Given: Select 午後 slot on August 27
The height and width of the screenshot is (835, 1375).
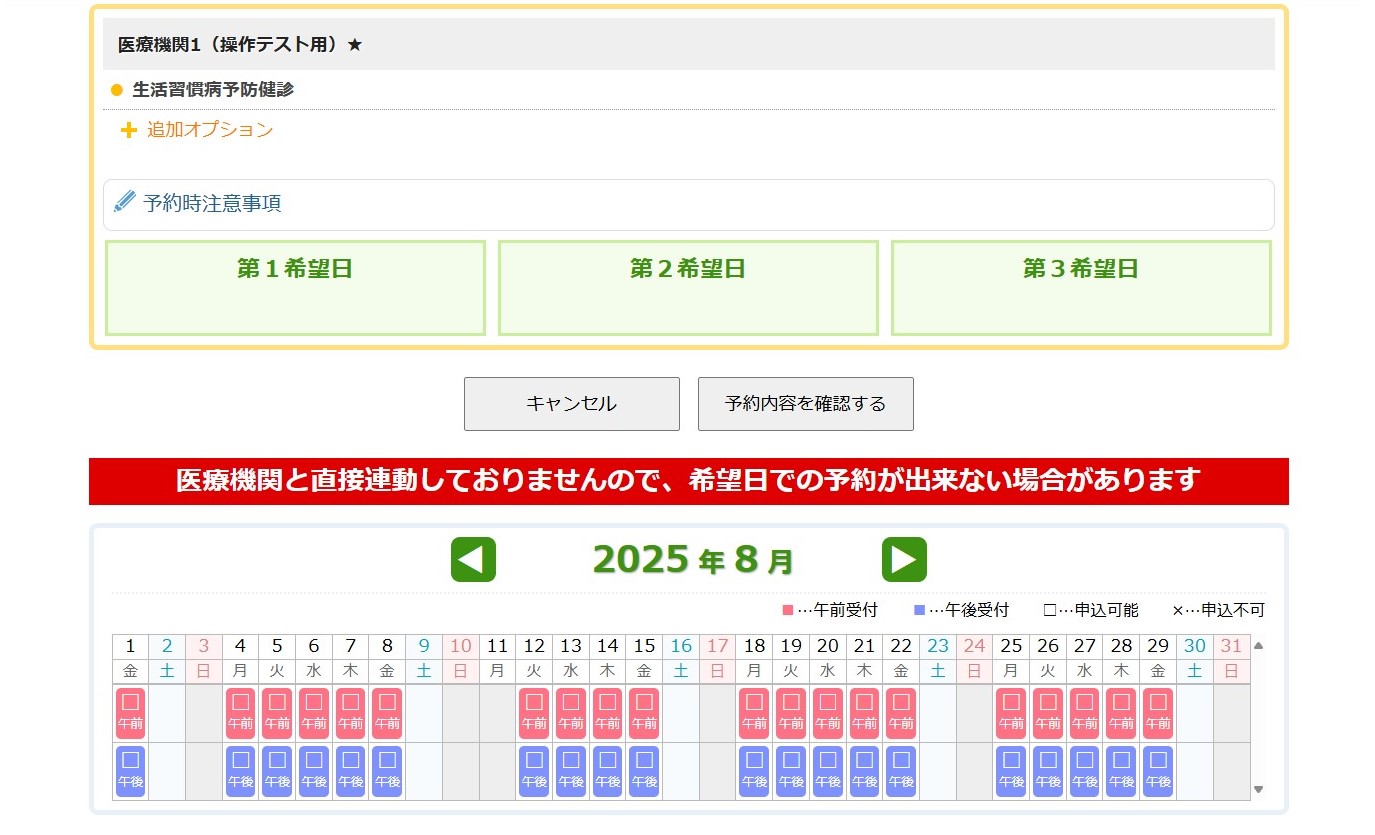Looking at the screenshot, I should click(x=1084, y=771).
